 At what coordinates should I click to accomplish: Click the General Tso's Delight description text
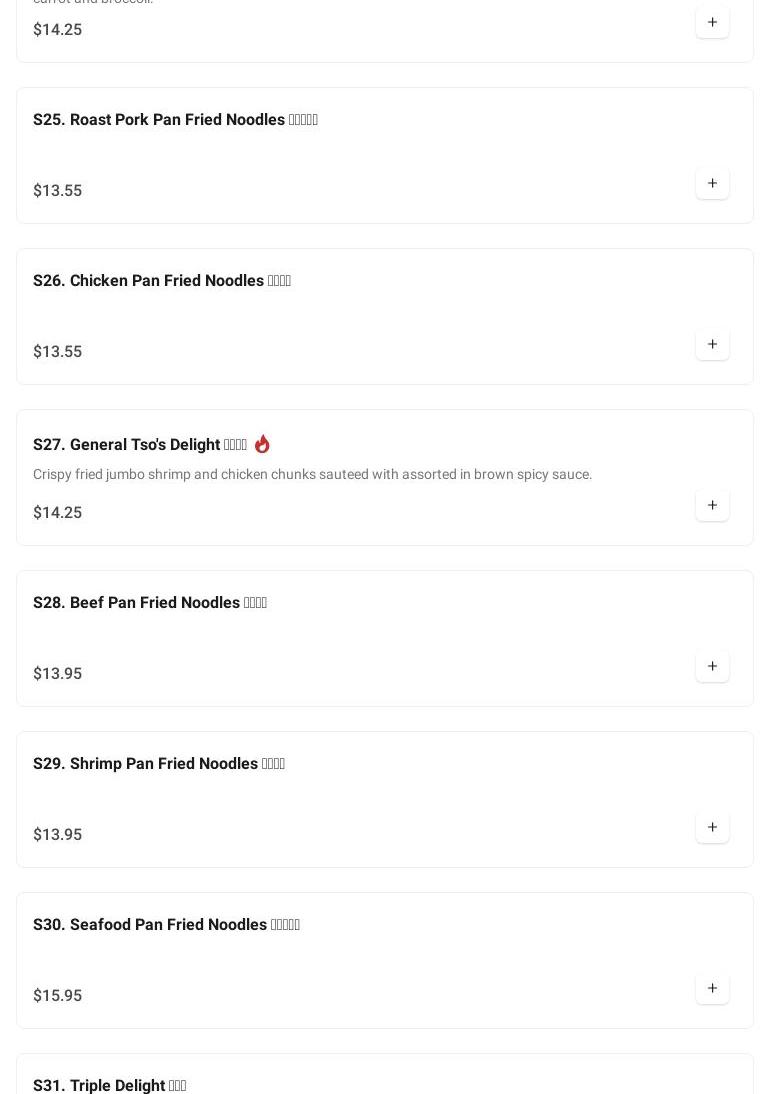point(312,474)
